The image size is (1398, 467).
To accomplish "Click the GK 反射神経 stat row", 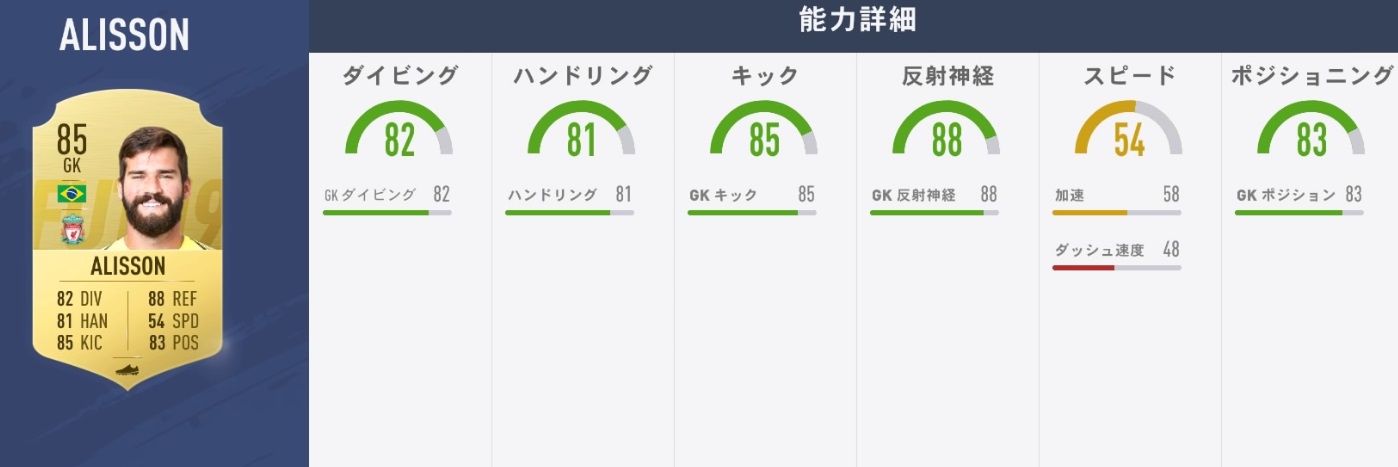I will [x=934, y=196].
